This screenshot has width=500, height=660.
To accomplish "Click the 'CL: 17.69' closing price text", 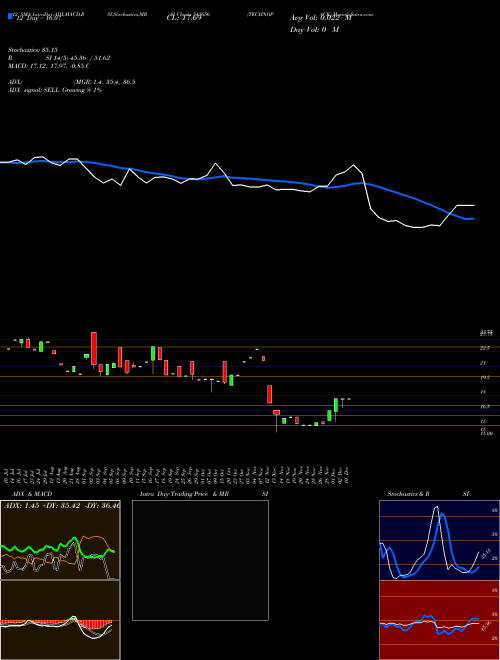I will tap(184, 18).
